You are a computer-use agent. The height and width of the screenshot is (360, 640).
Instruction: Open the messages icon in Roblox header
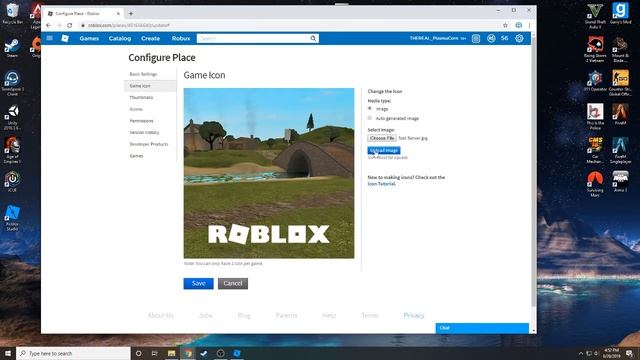[x=476, y=38]
